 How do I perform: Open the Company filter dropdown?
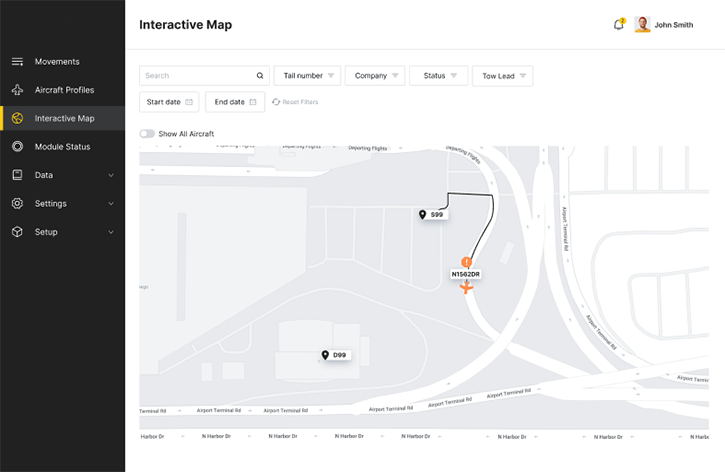[x=376, y=76]
